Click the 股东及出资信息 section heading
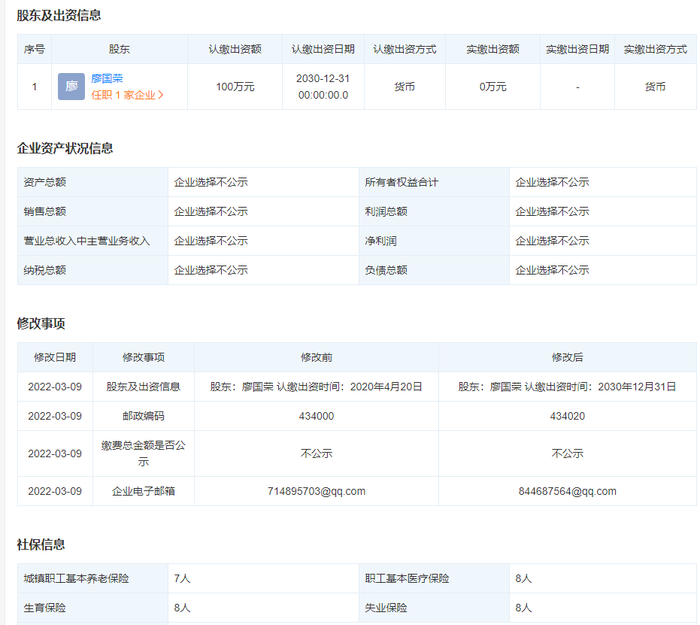 click(x=59, y=16)
